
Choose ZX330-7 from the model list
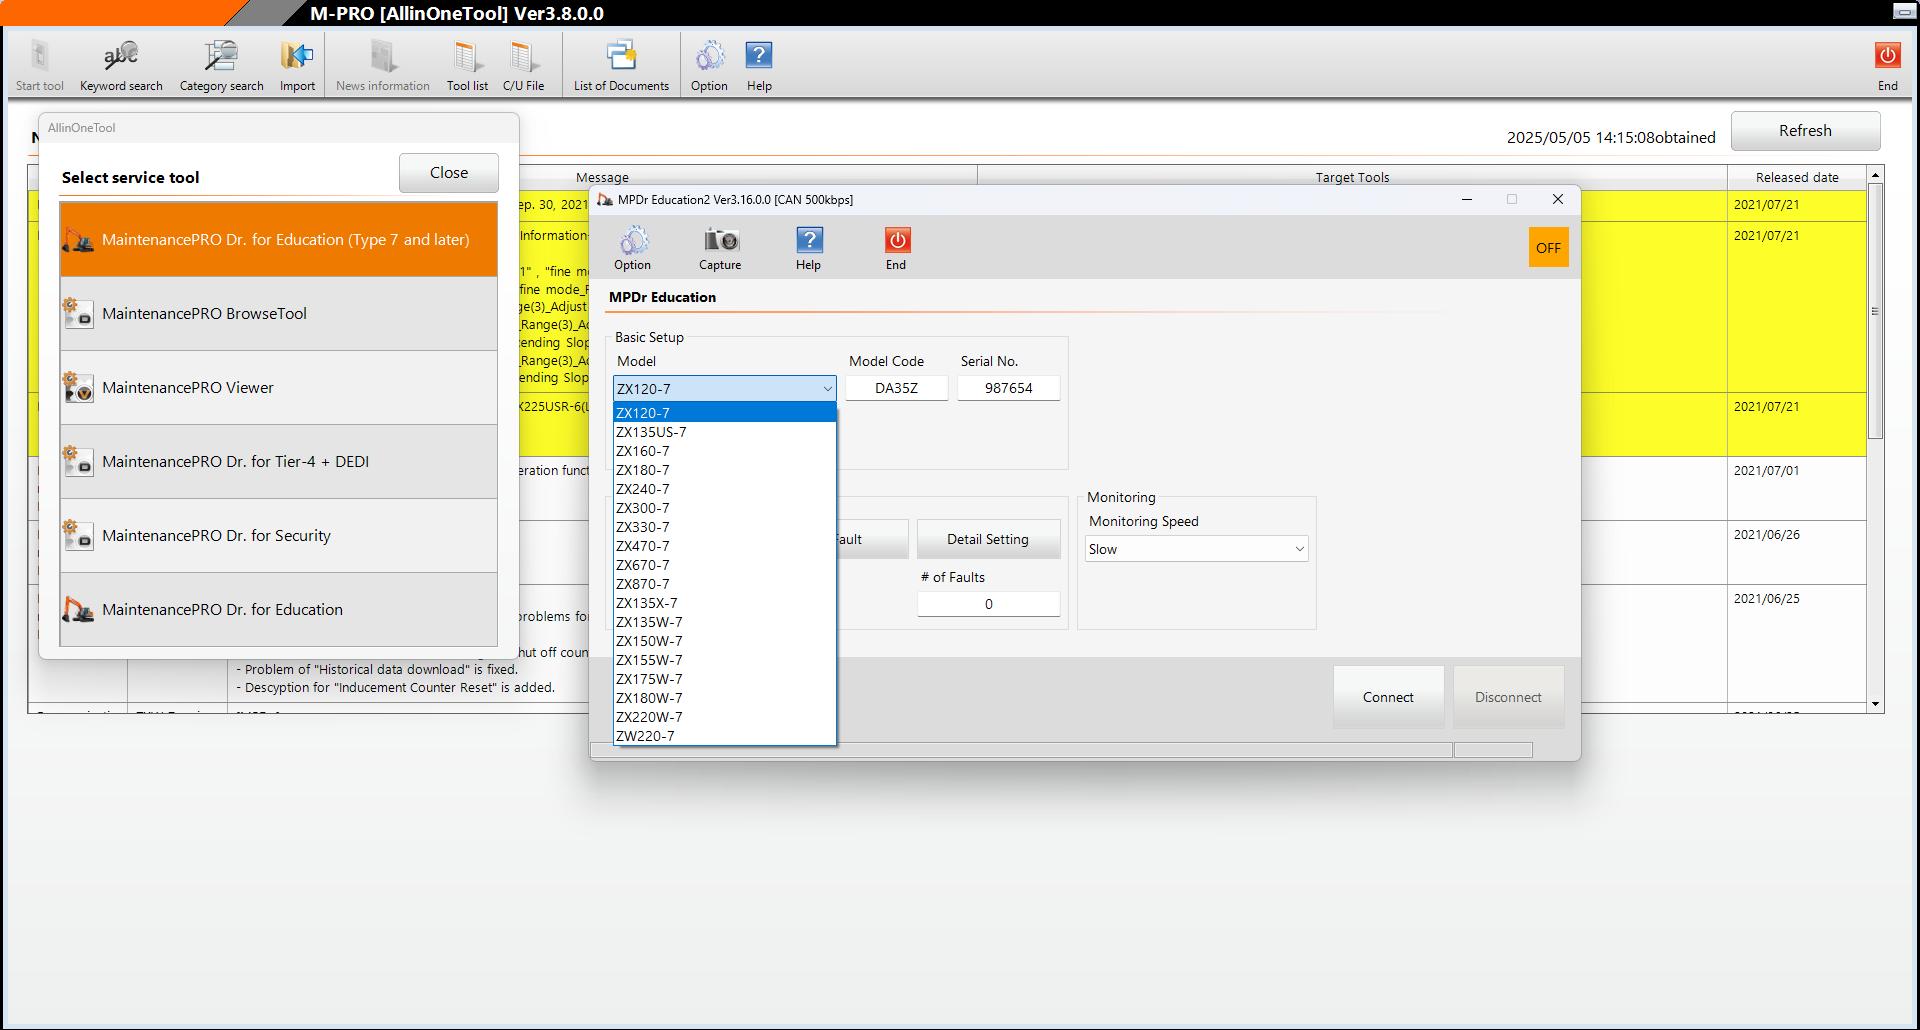tap(725, 527)
